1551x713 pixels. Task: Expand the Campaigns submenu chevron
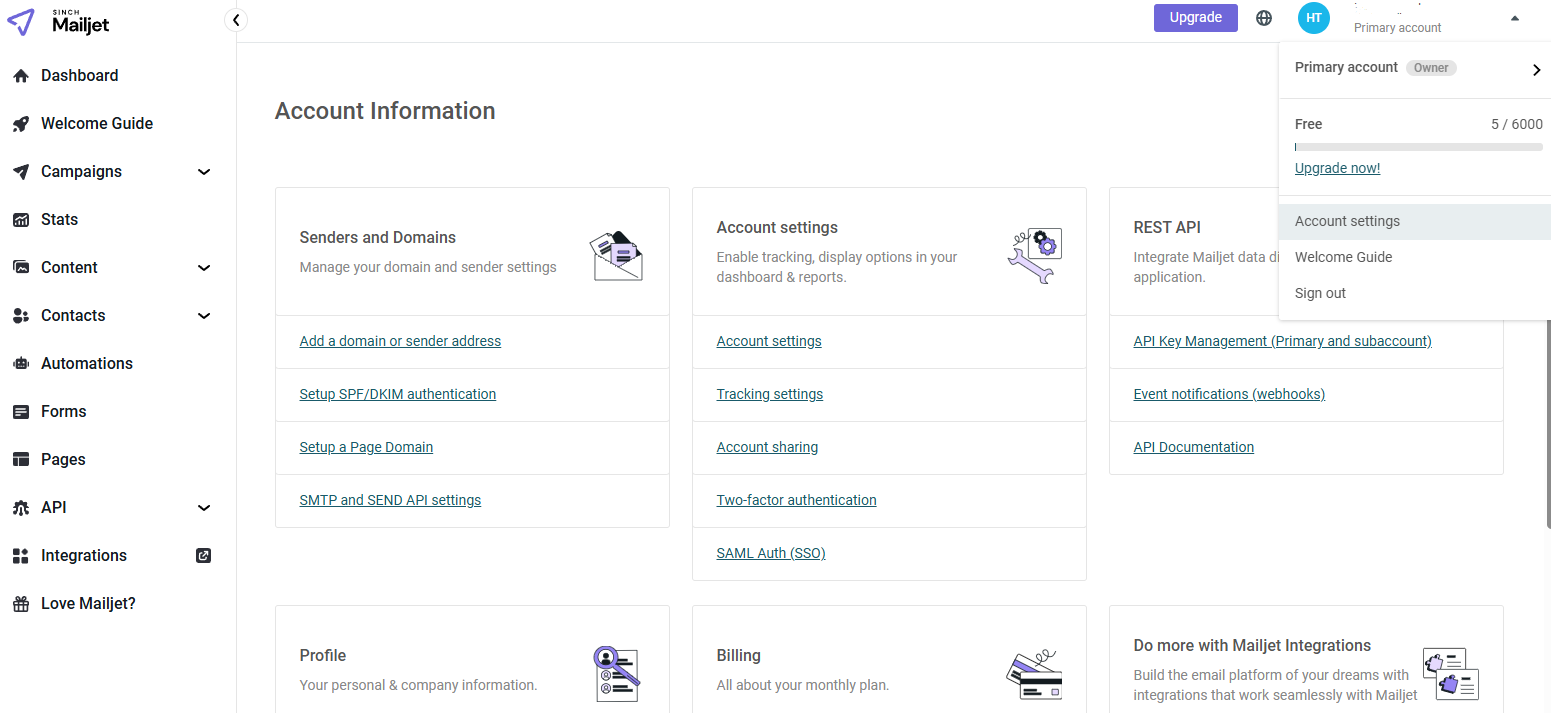[x=204, y=172]
